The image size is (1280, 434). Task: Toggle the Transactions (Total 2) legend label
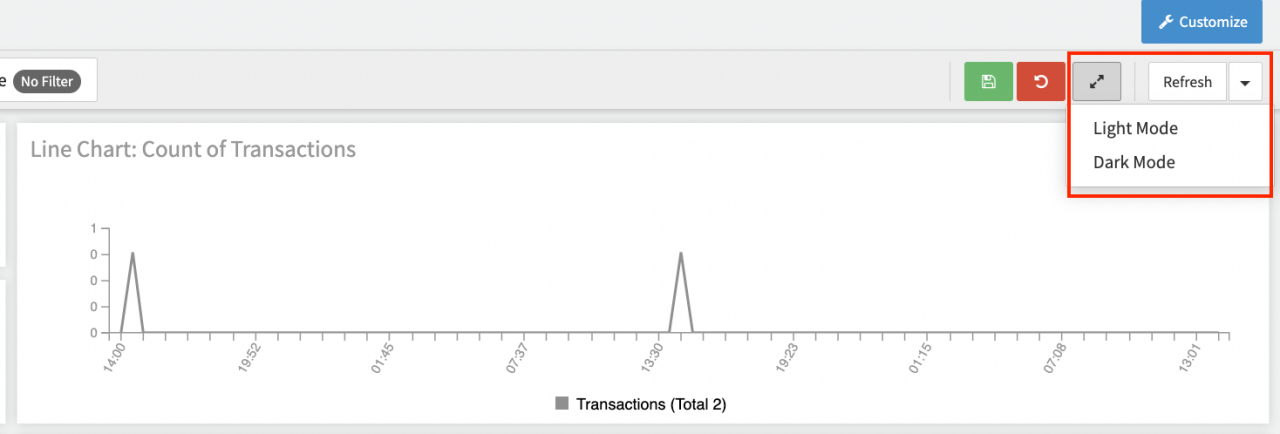[651, 404]
